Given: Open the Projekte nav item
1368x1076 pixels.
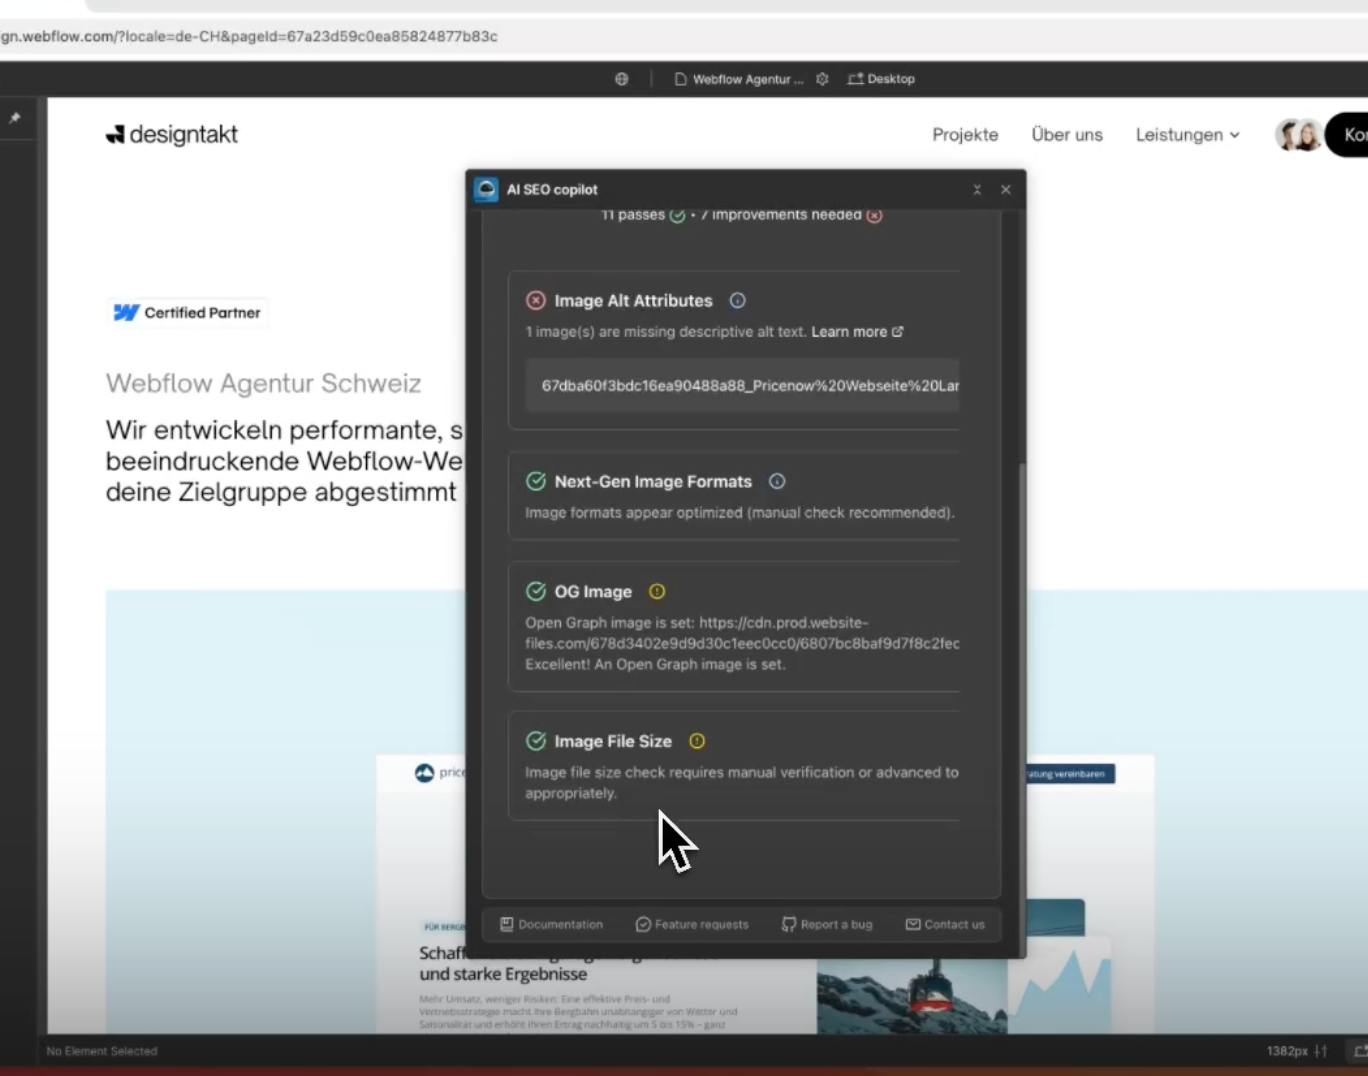Looking at the screenshot, I should pyautogui.click(x=965, y=135).
